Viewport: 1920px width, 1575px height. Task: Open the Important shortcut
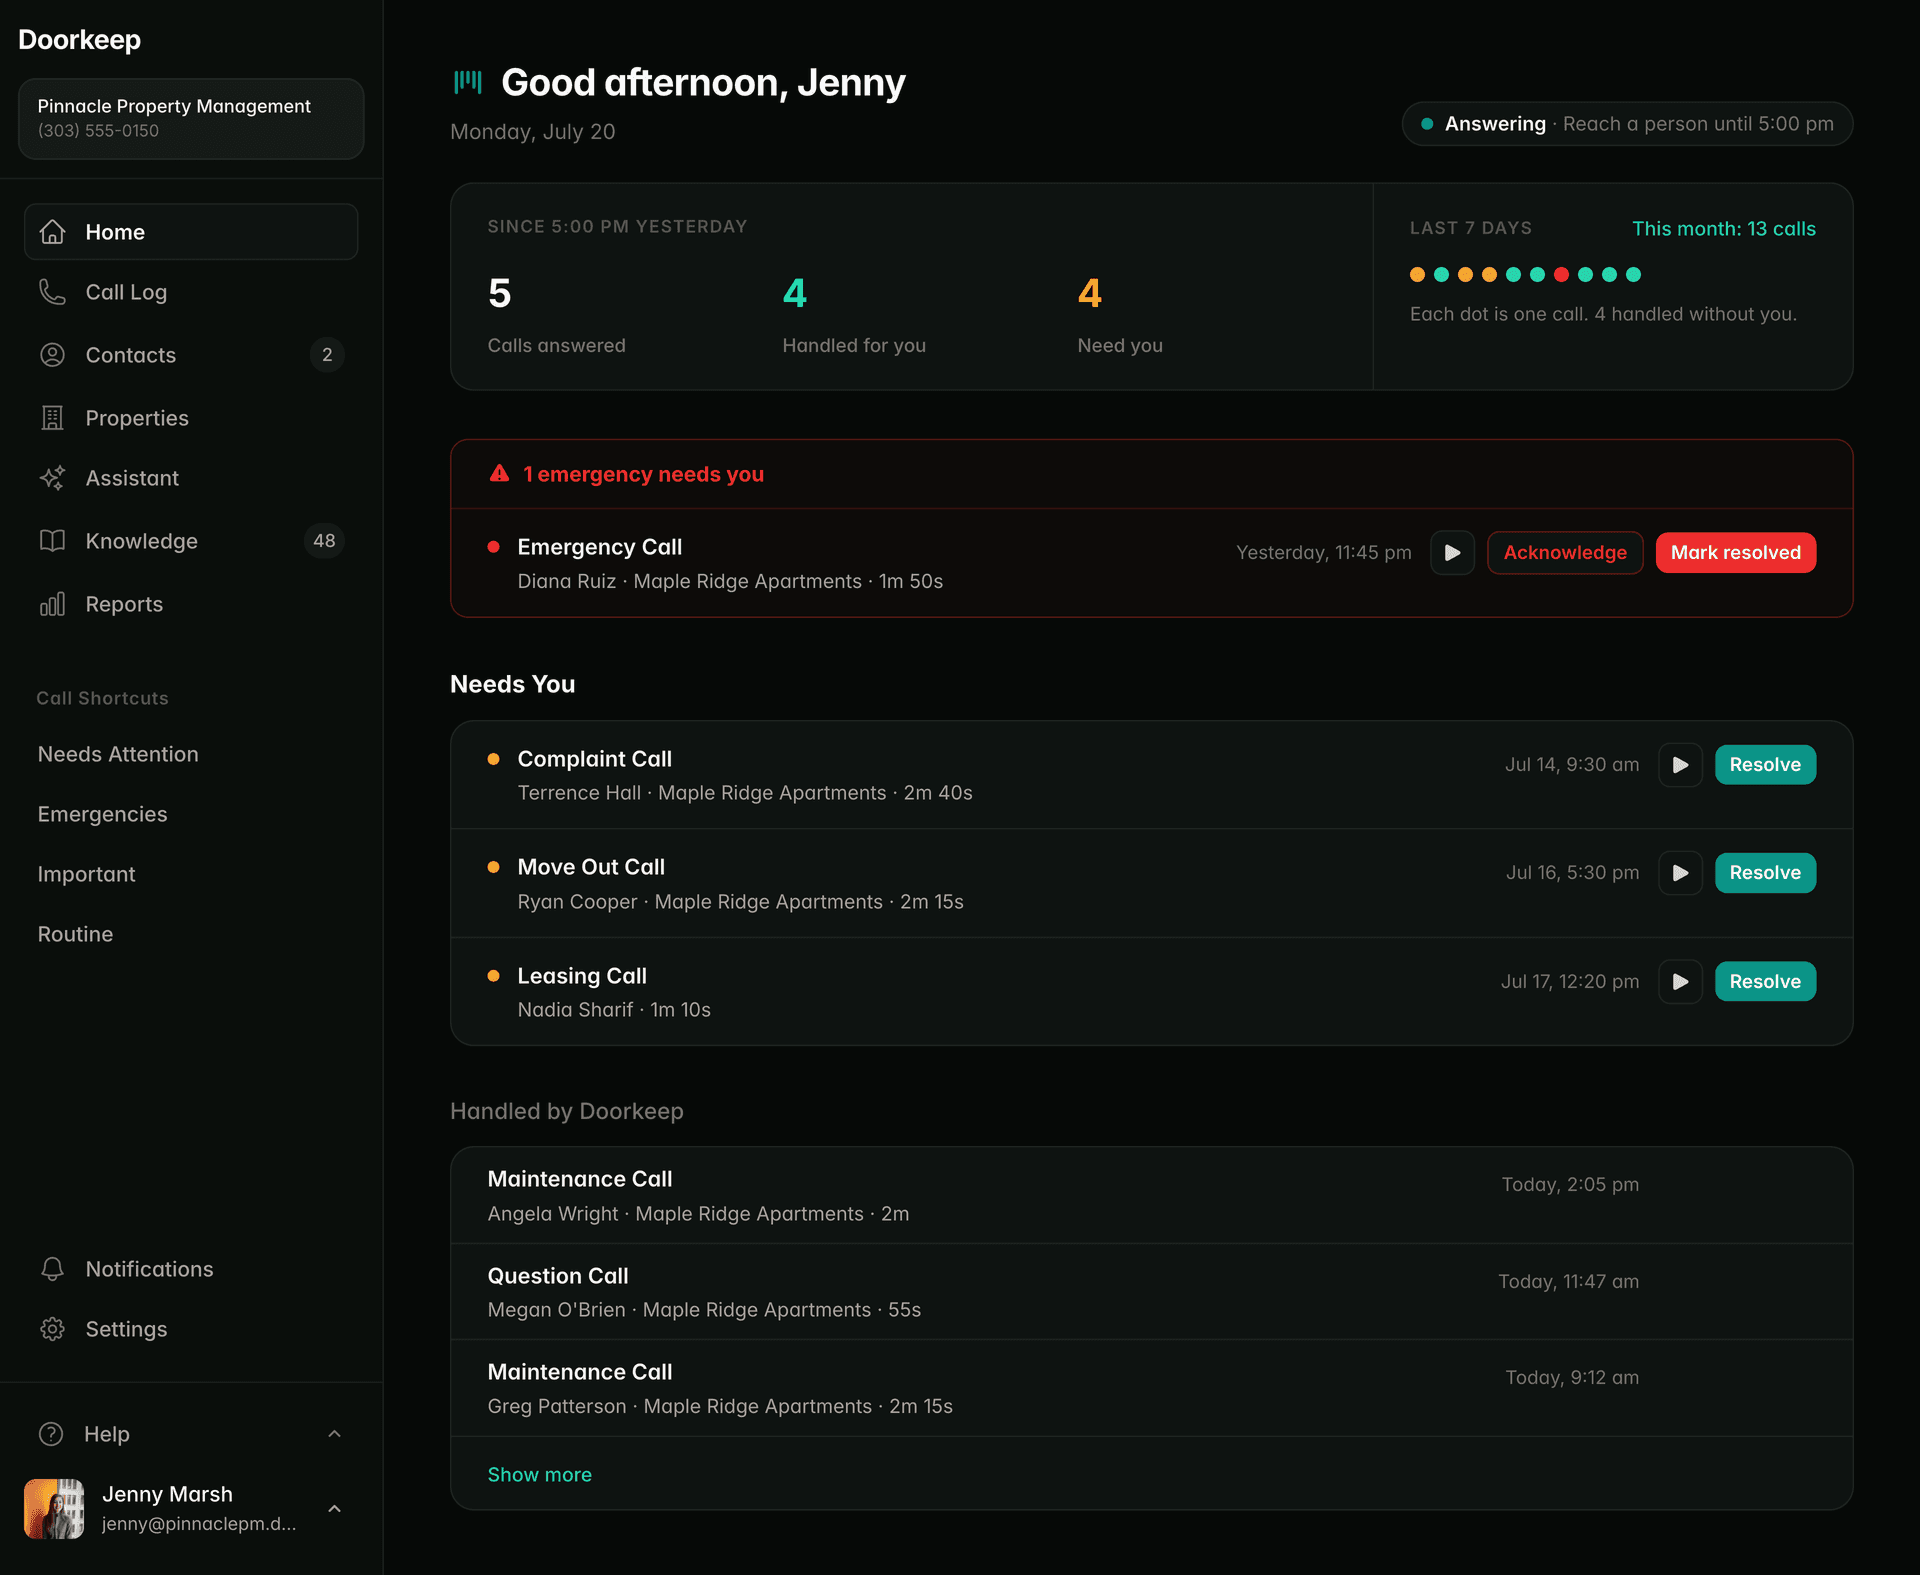tap(86, 874)
